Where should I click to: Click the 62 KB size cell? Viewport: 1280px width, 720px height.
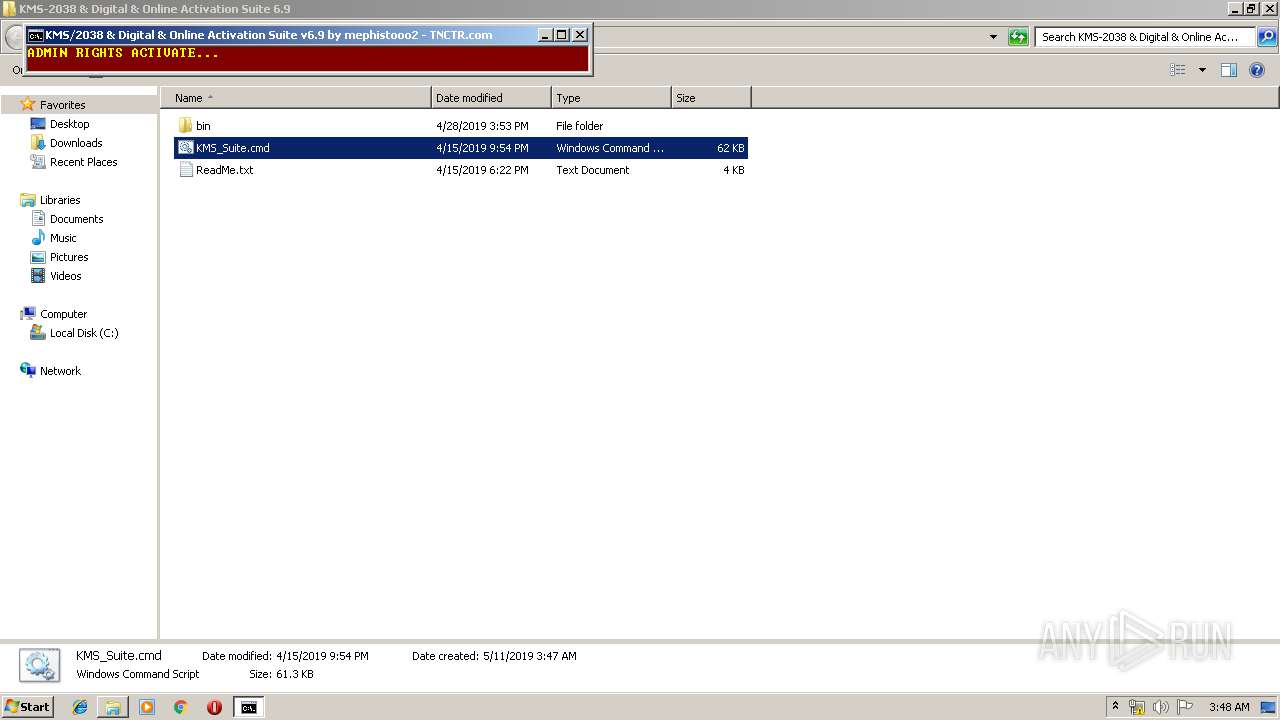pos(731,148)
